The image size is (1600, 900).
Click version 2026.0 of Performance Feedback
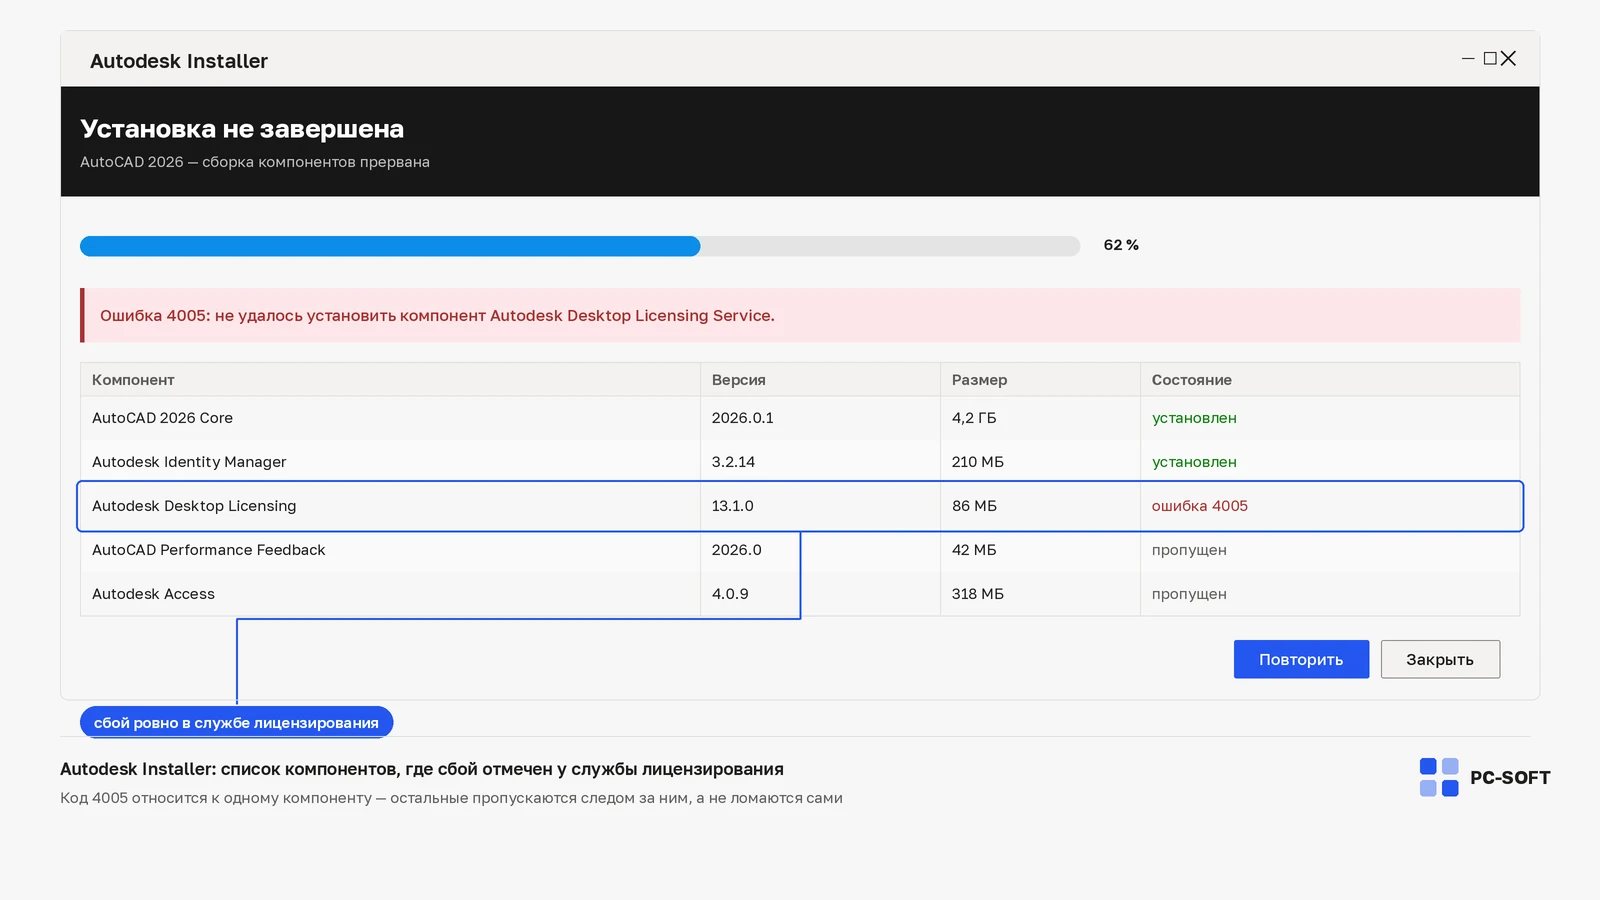(737, 550)
